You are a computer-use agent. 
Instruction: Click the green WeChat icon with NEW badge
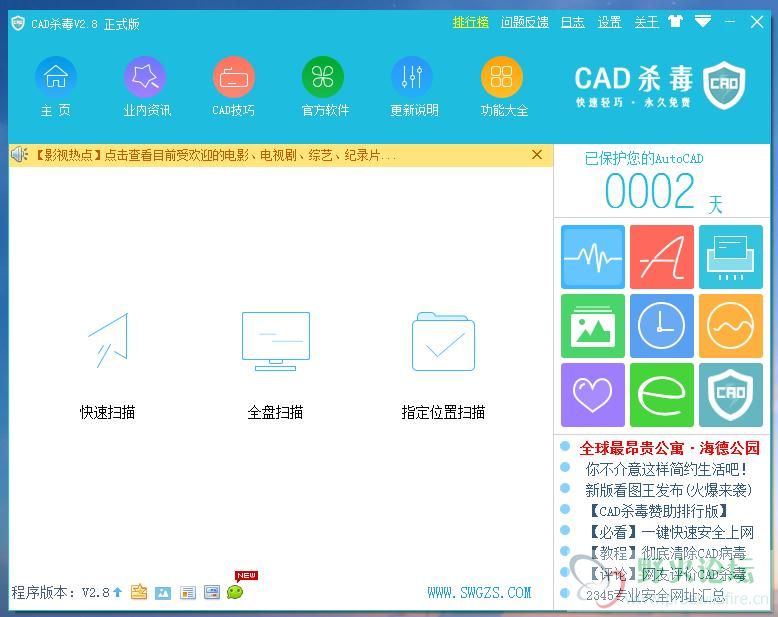(x=235, y=592)
